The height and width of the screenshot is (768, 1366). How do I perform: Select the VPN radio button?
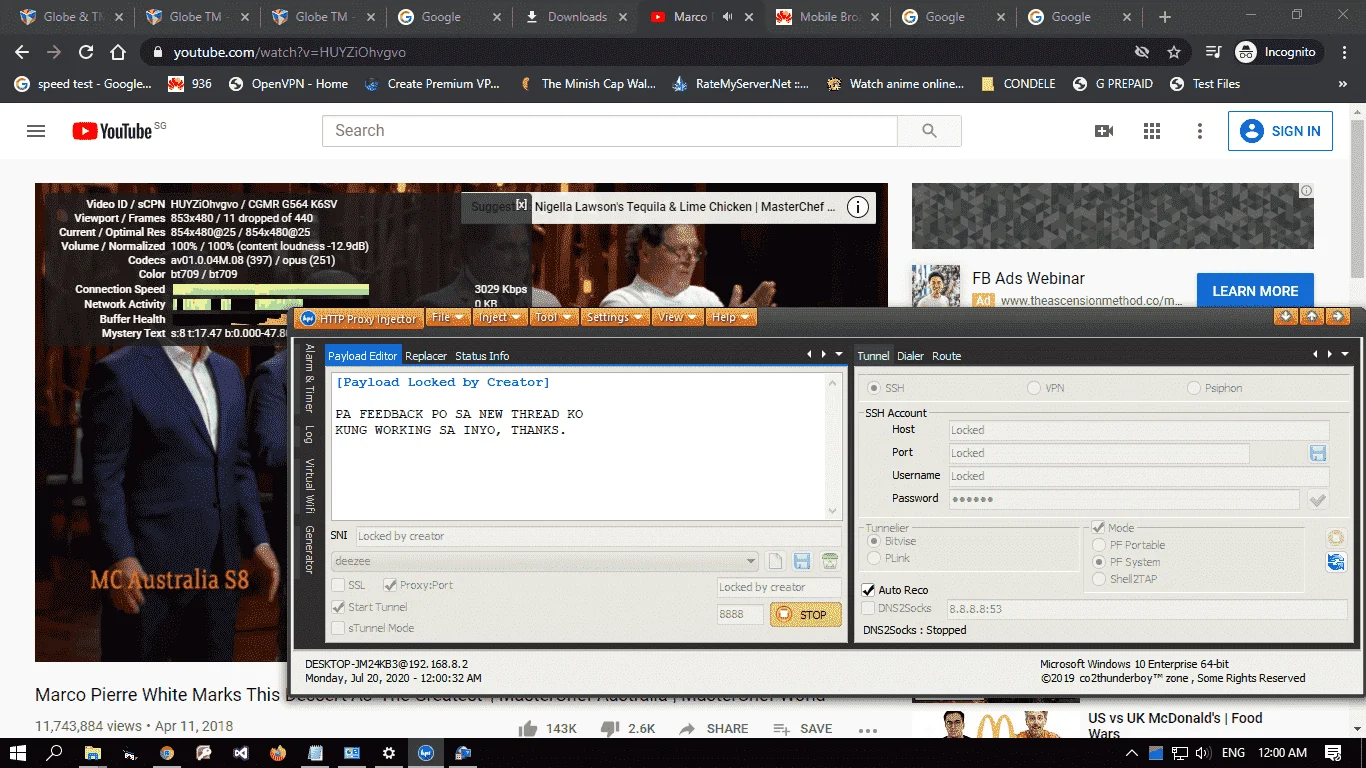1034,388
